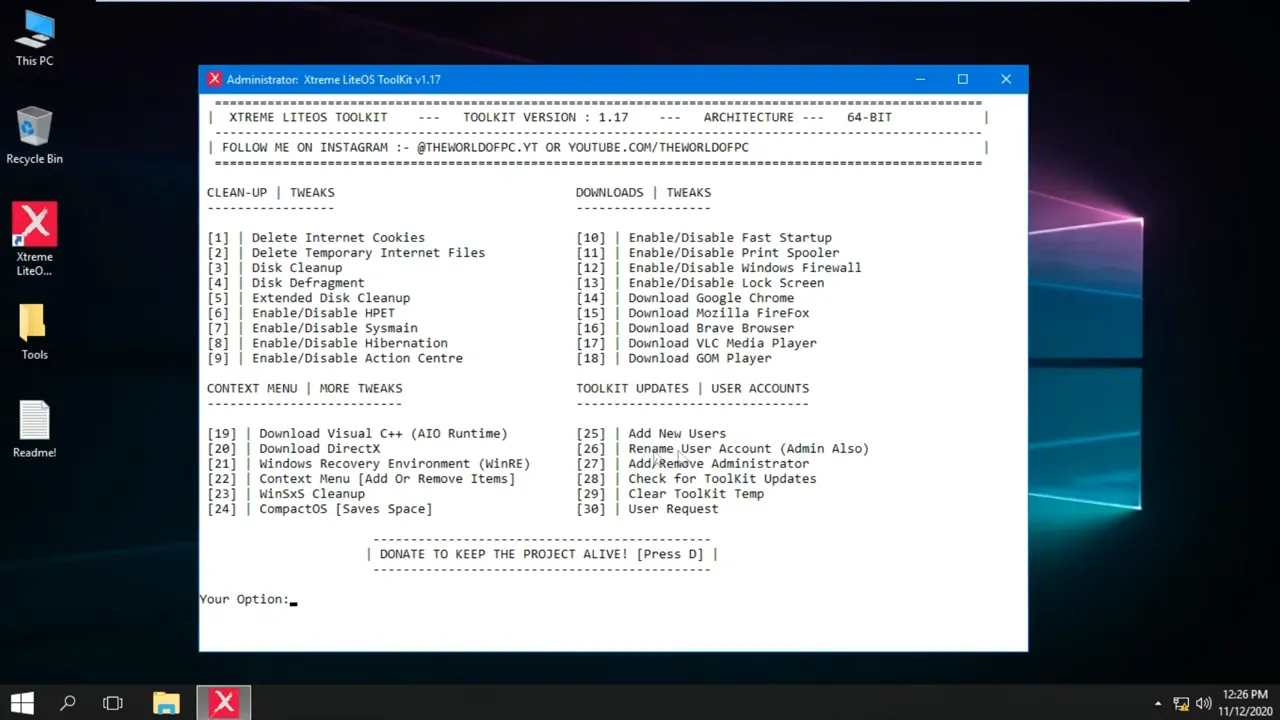This screenshot has width=1280, height=720.
Task: Open the This PC desktop icon
Action: point(34,38)
